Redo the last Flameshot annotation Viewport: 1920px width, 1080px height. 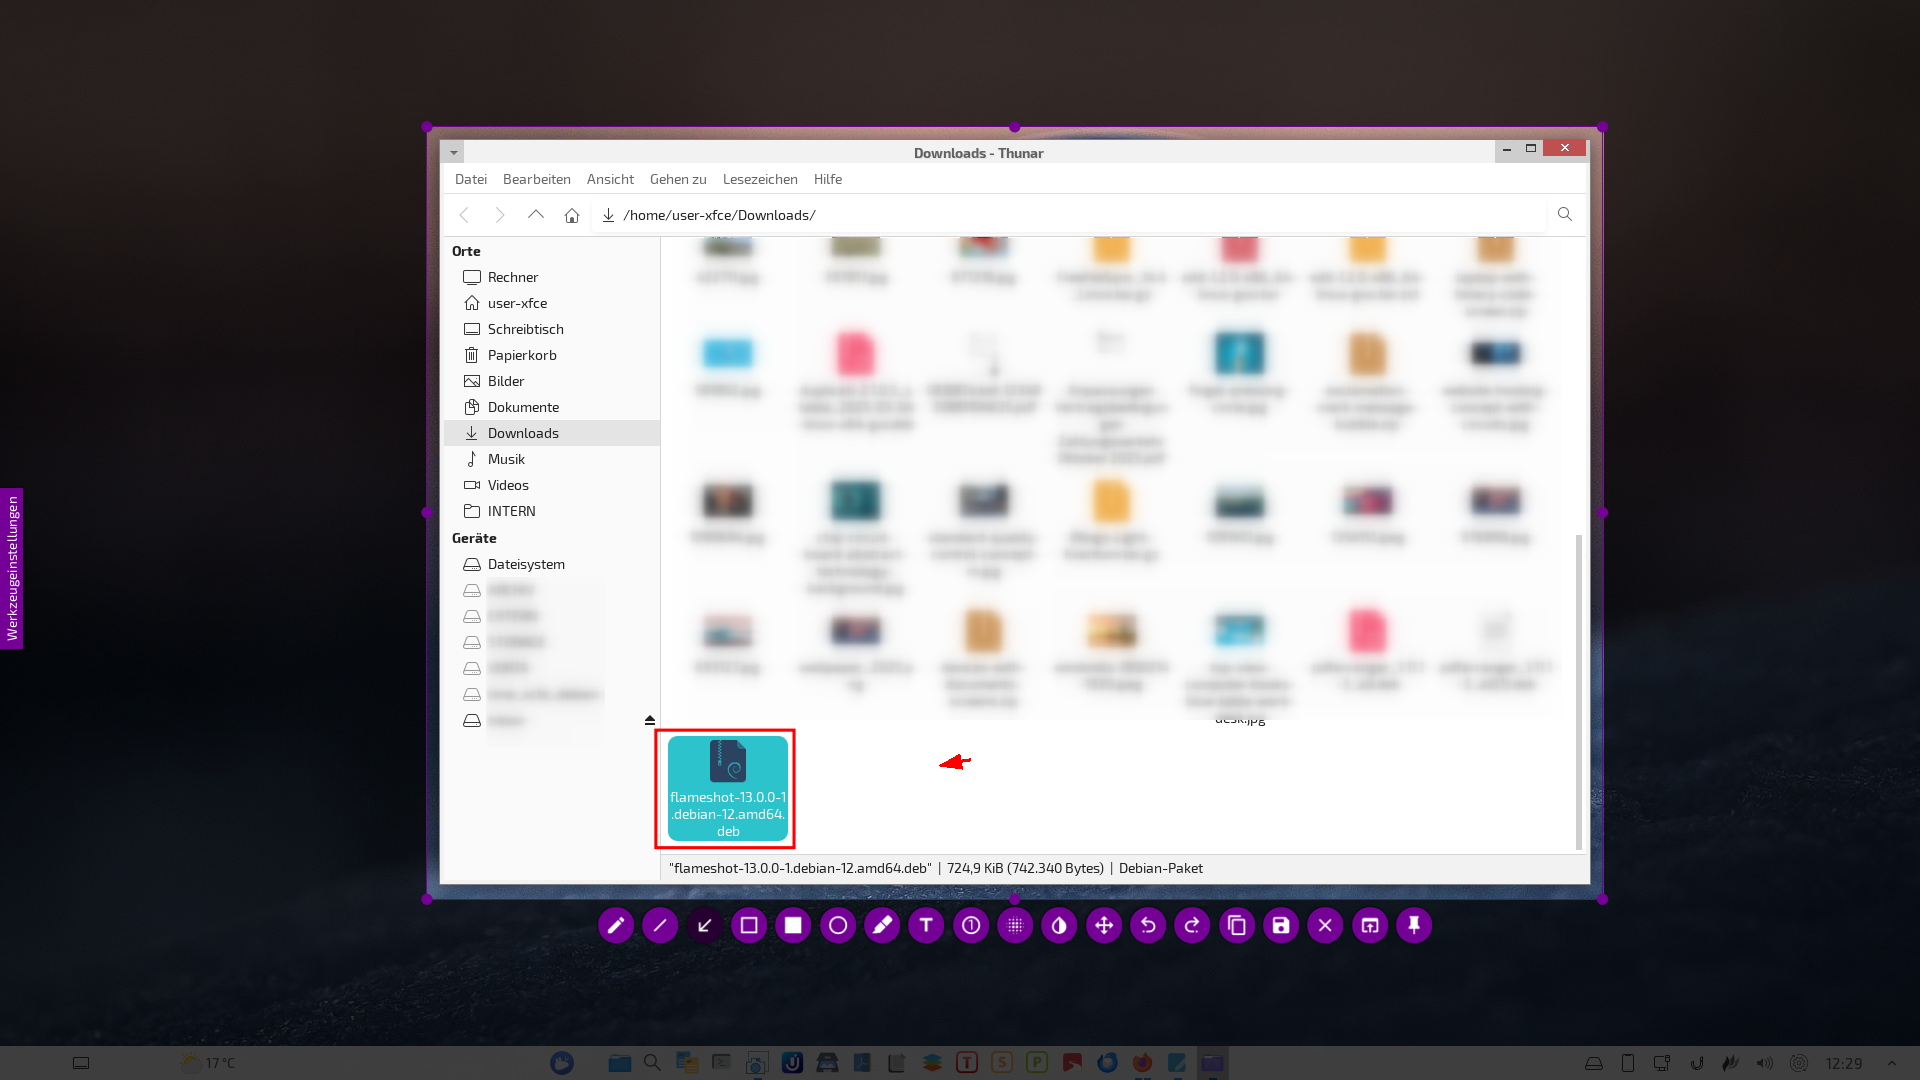1192,926
